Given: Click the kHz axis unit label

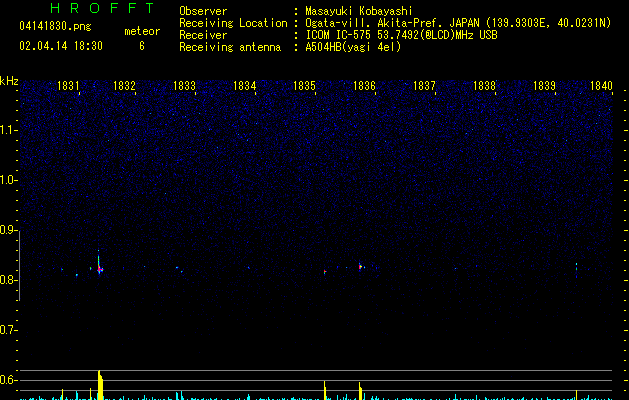Looking at the screenshot, I should click(9, 81).
